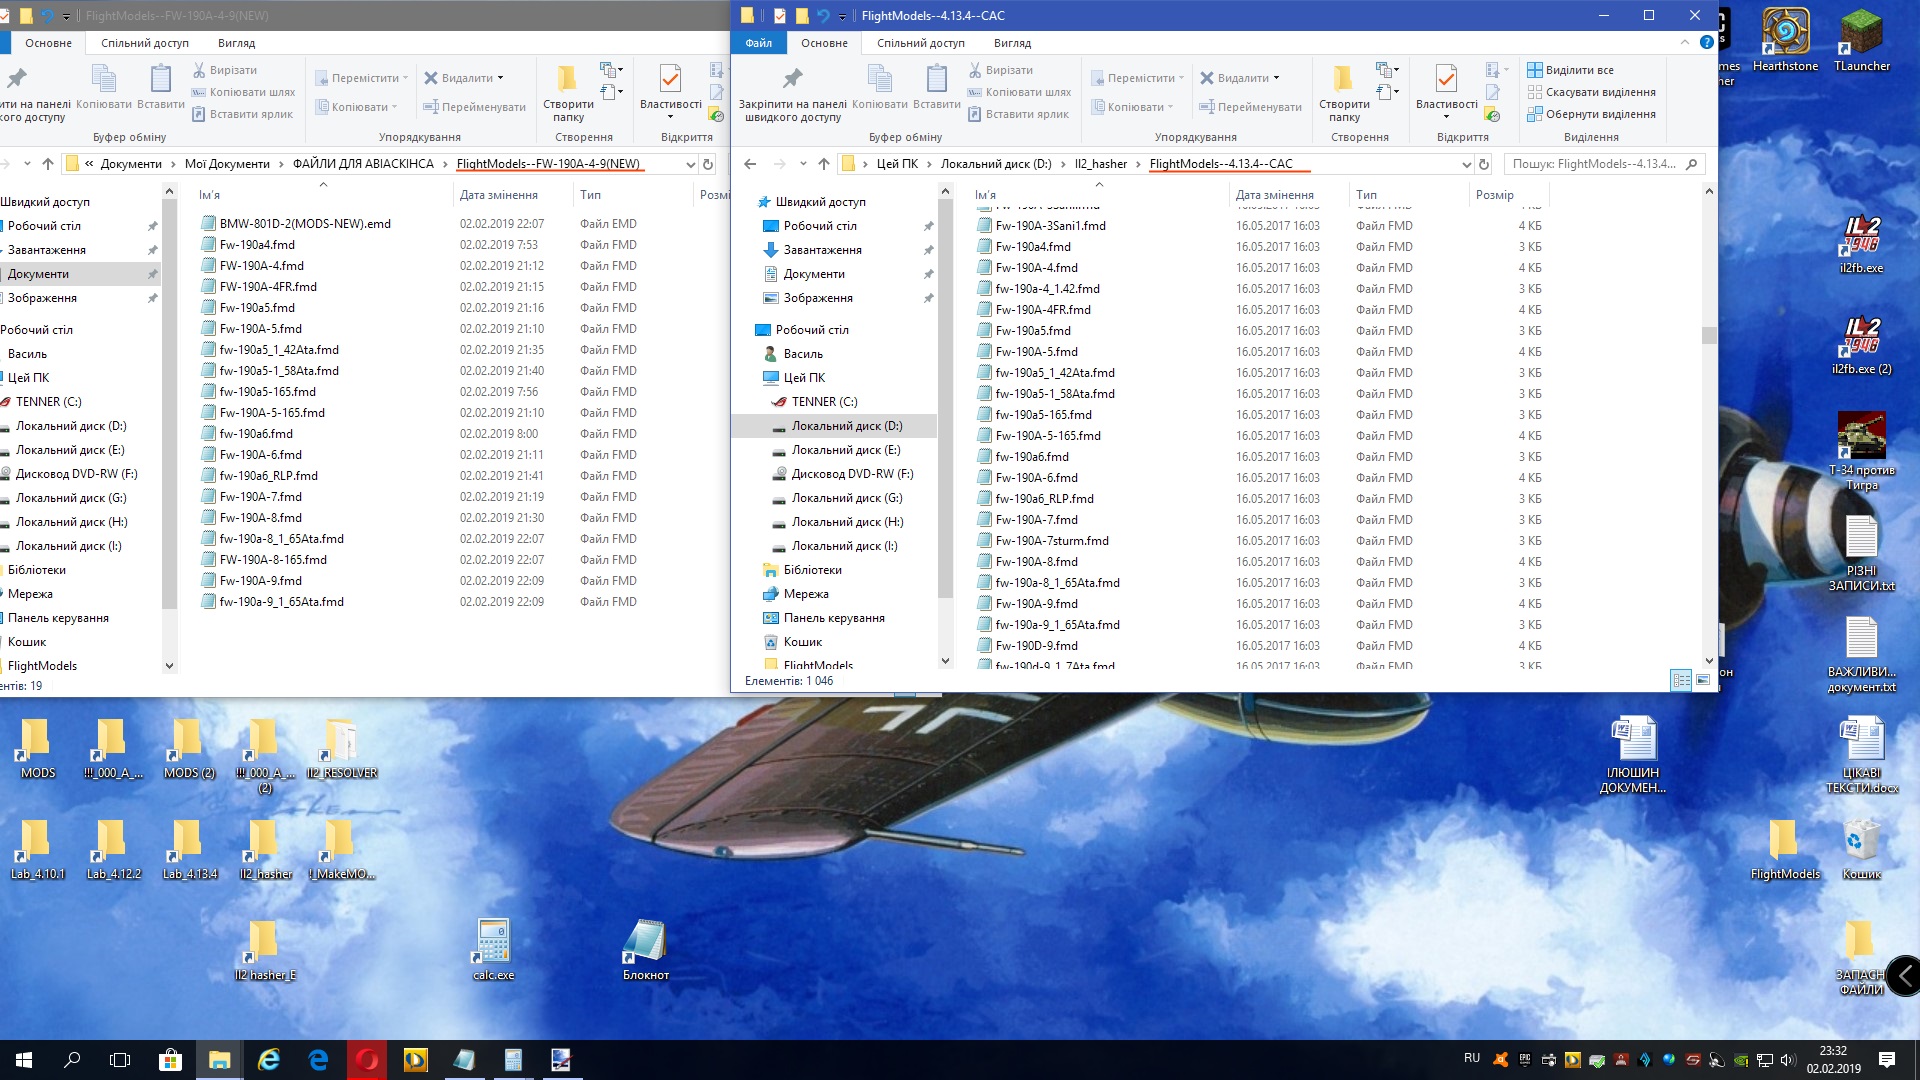1920x1080 pixels.
Task: Click the refresh icon in right address bar
Action: 1484,164
